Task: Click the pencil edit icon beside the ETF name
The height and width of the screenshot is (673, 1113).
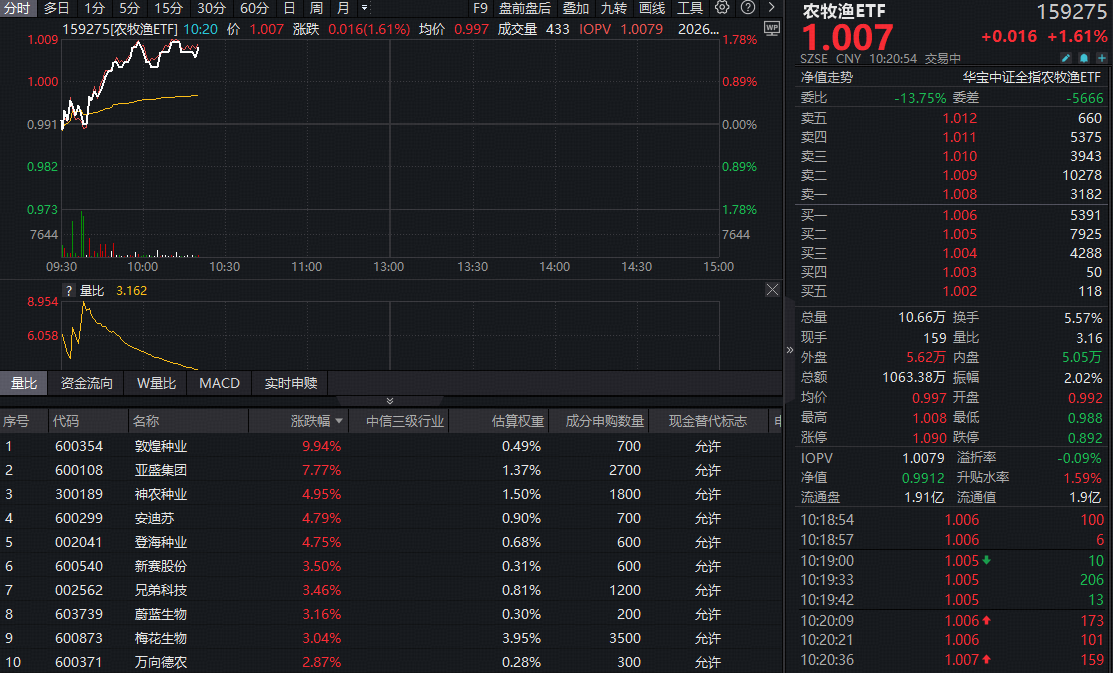Action: pyautogui.click(x=1064, y=58)
